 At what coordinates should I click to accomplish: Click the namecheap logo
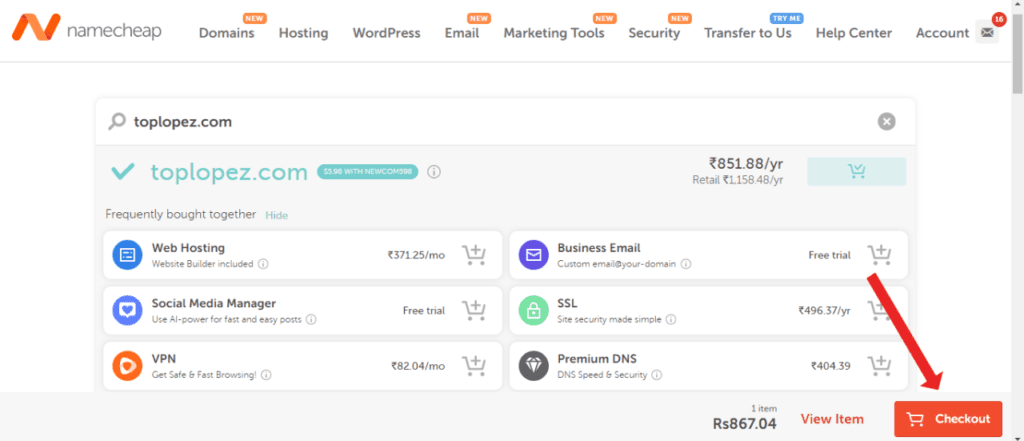pyautogui.click(x=86, y=27)
